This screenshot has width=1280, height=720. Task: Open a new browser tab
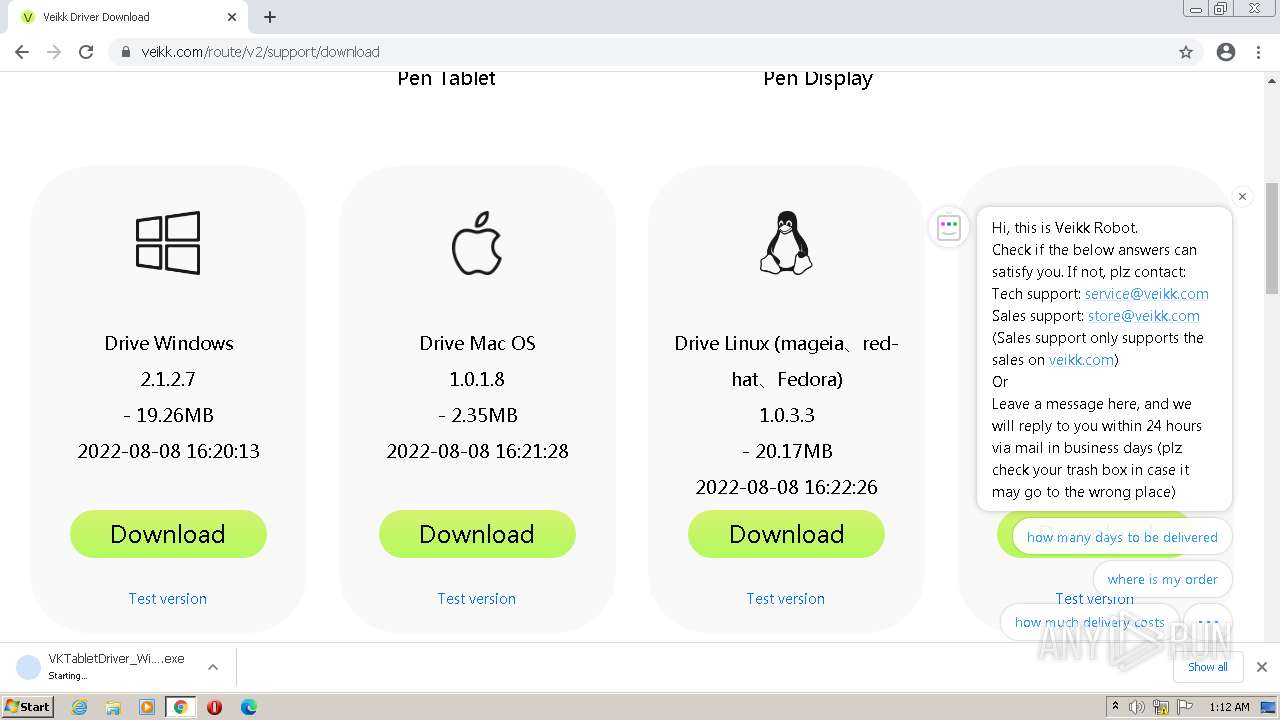tap(270, 17)
